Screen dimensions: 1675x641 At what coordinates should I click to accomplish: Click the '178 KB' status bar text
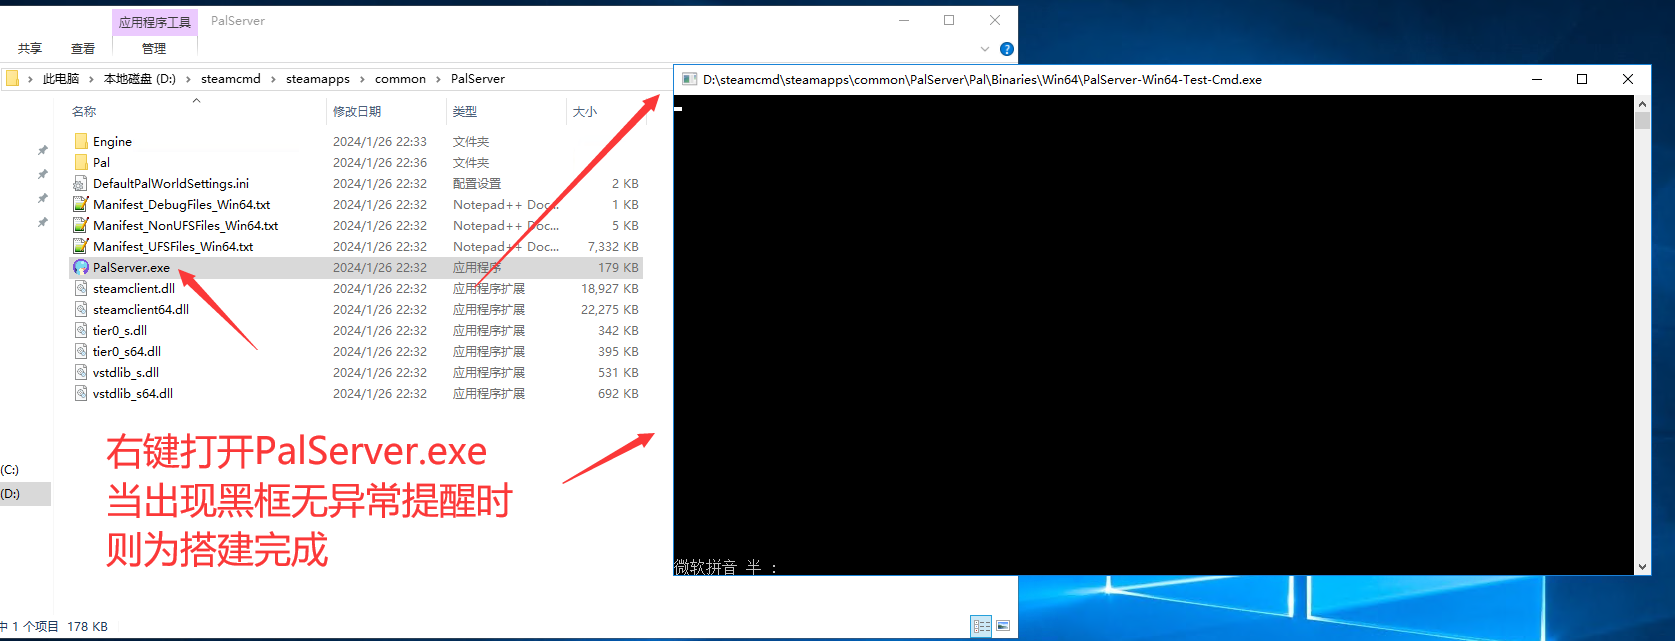[x=88, y=627]
